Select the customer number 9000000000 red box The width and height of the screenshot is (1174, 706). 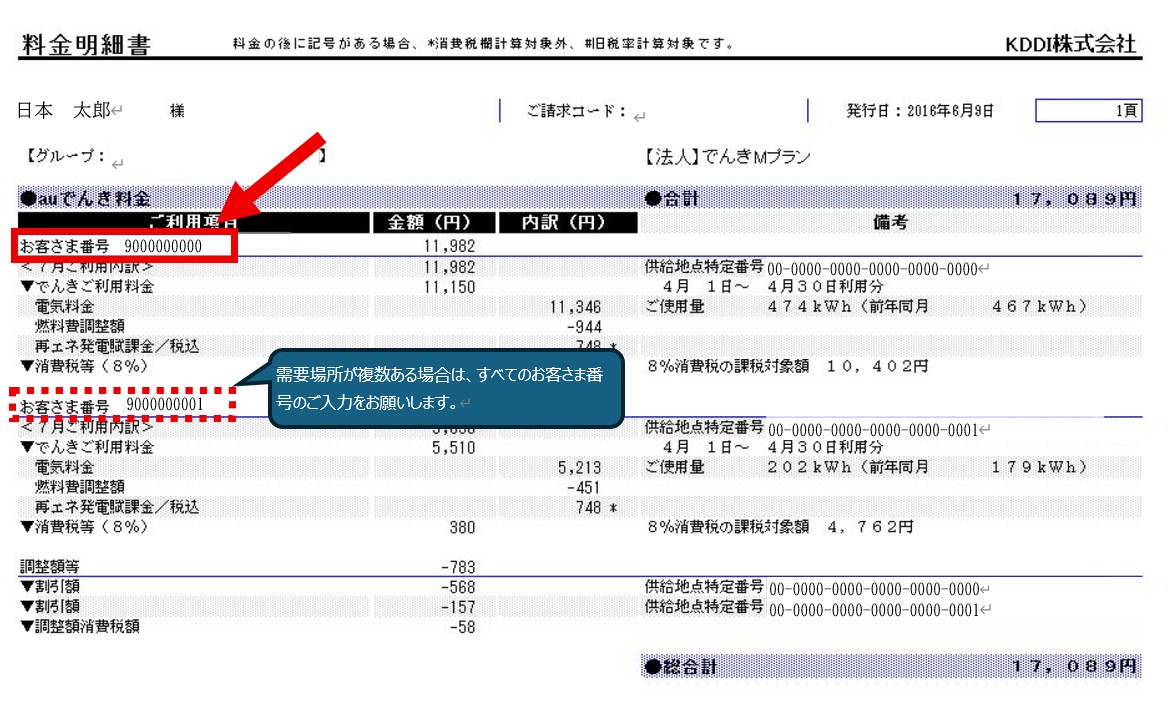tap(125, 245)
